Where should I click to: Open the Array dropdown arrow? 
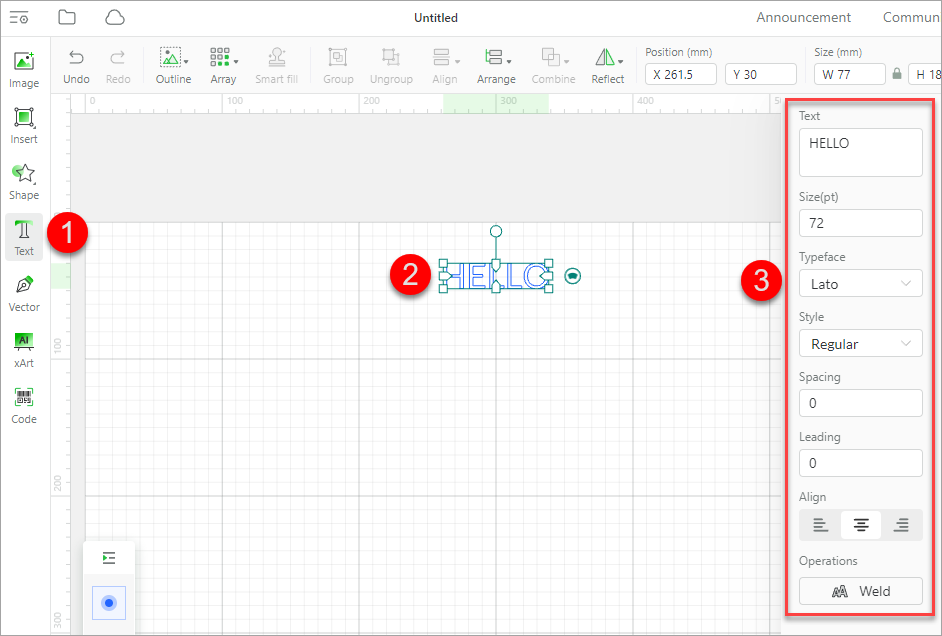point(236,64)
